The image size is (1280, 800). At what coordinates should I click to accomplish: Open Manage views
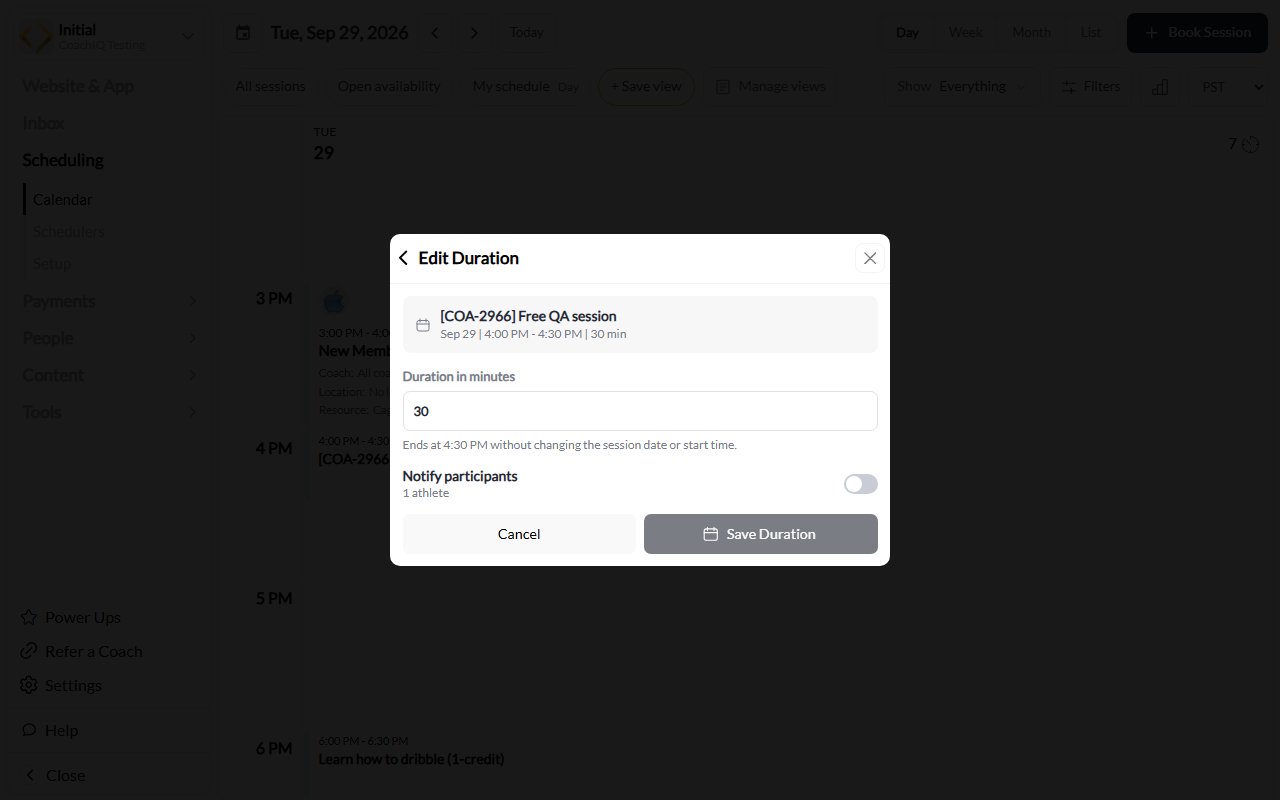tap(771, 87)
